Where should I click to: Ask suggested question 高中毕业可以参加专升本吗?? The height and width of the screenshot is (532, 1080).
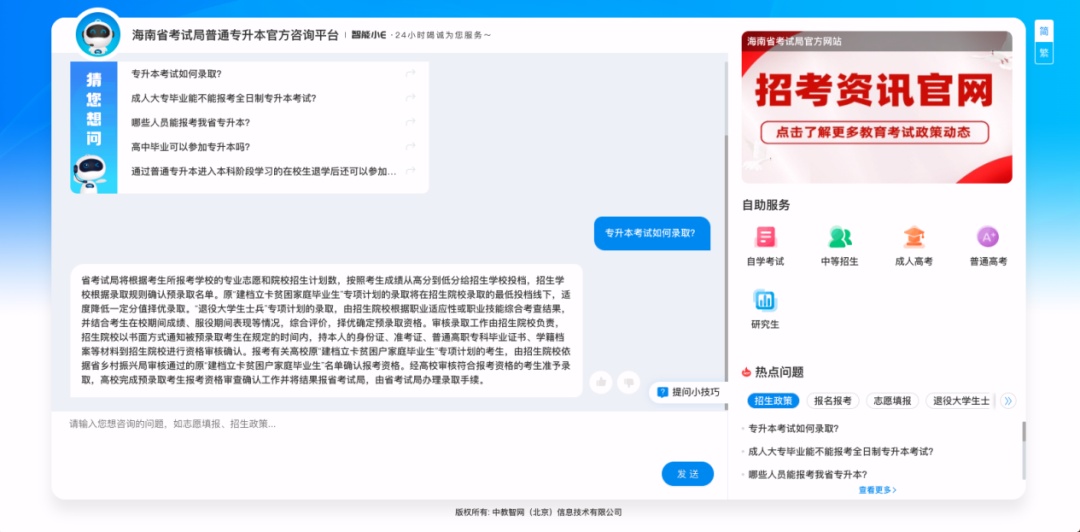click(x=191, y=146)
